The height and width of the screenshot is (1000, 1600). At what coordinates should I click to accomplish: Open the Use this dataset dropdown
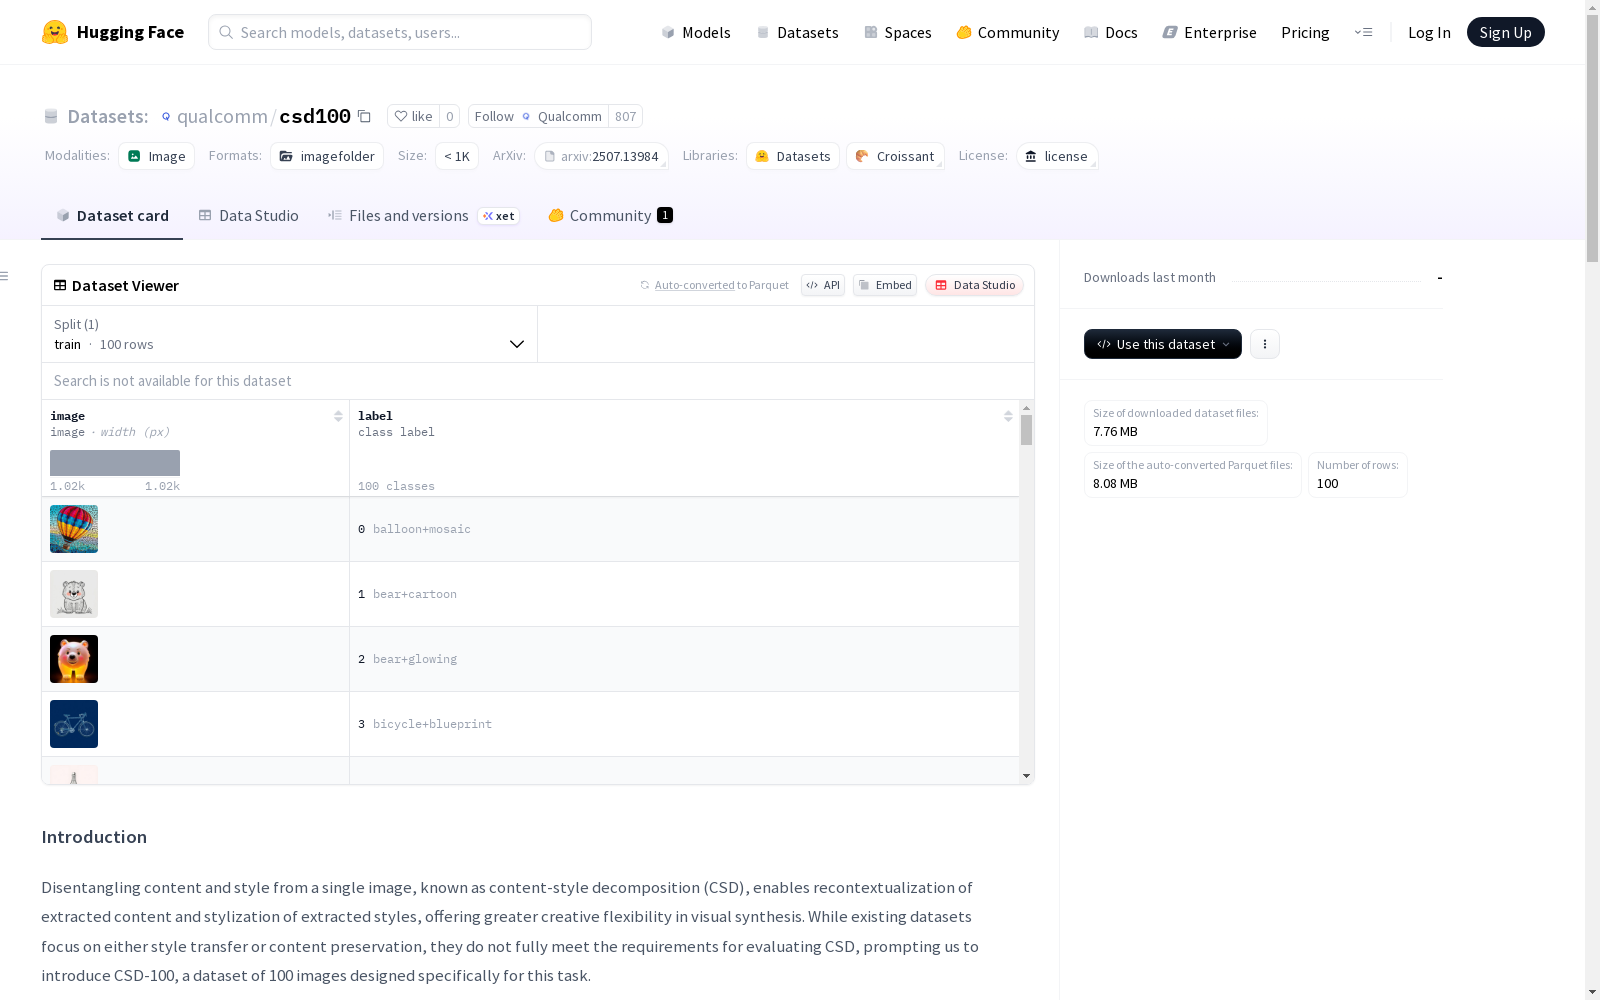[1163, 344]
